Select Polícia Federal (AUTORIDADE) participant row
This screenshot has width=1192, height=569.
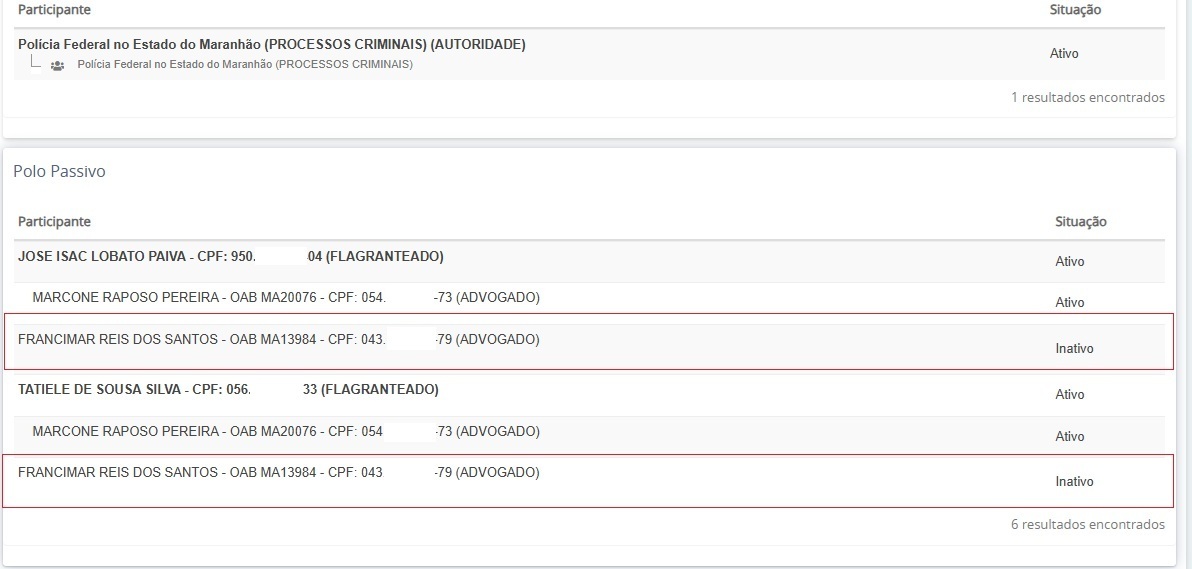(271, 44)
